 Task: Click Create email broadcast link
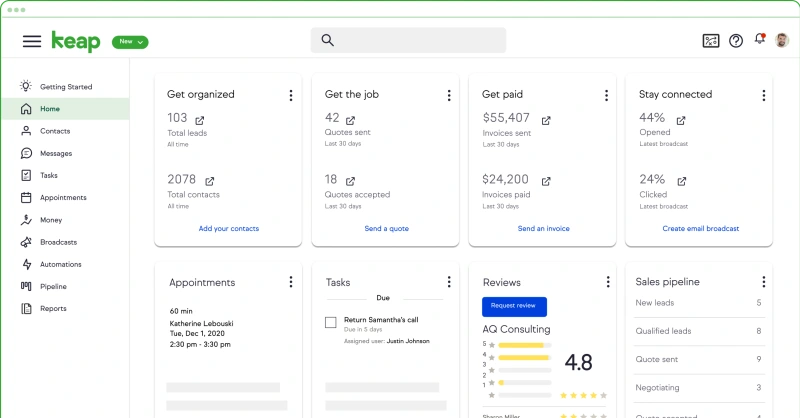coord(700,229)
